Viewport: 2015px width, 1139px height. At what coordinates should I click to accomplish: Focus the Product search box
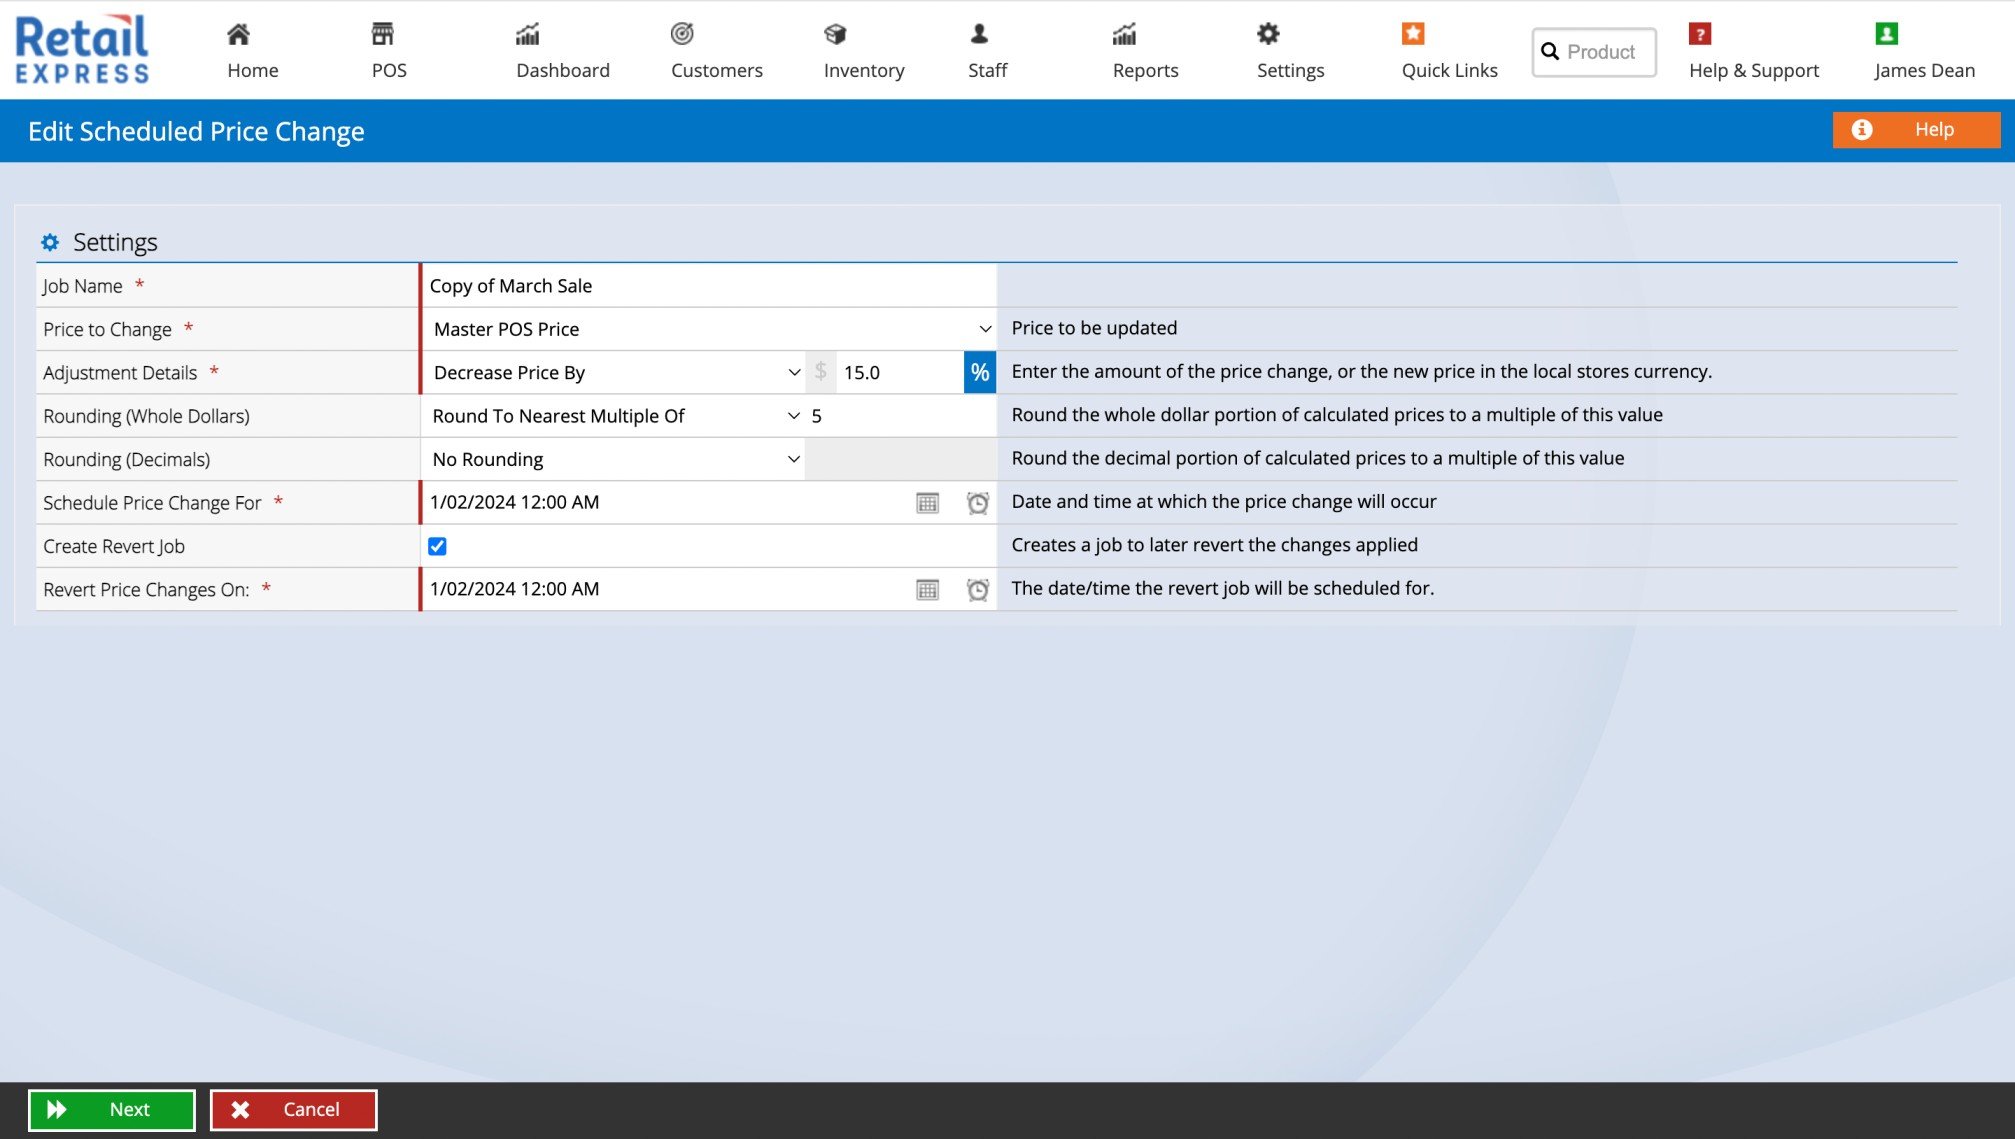(1594, 52)
